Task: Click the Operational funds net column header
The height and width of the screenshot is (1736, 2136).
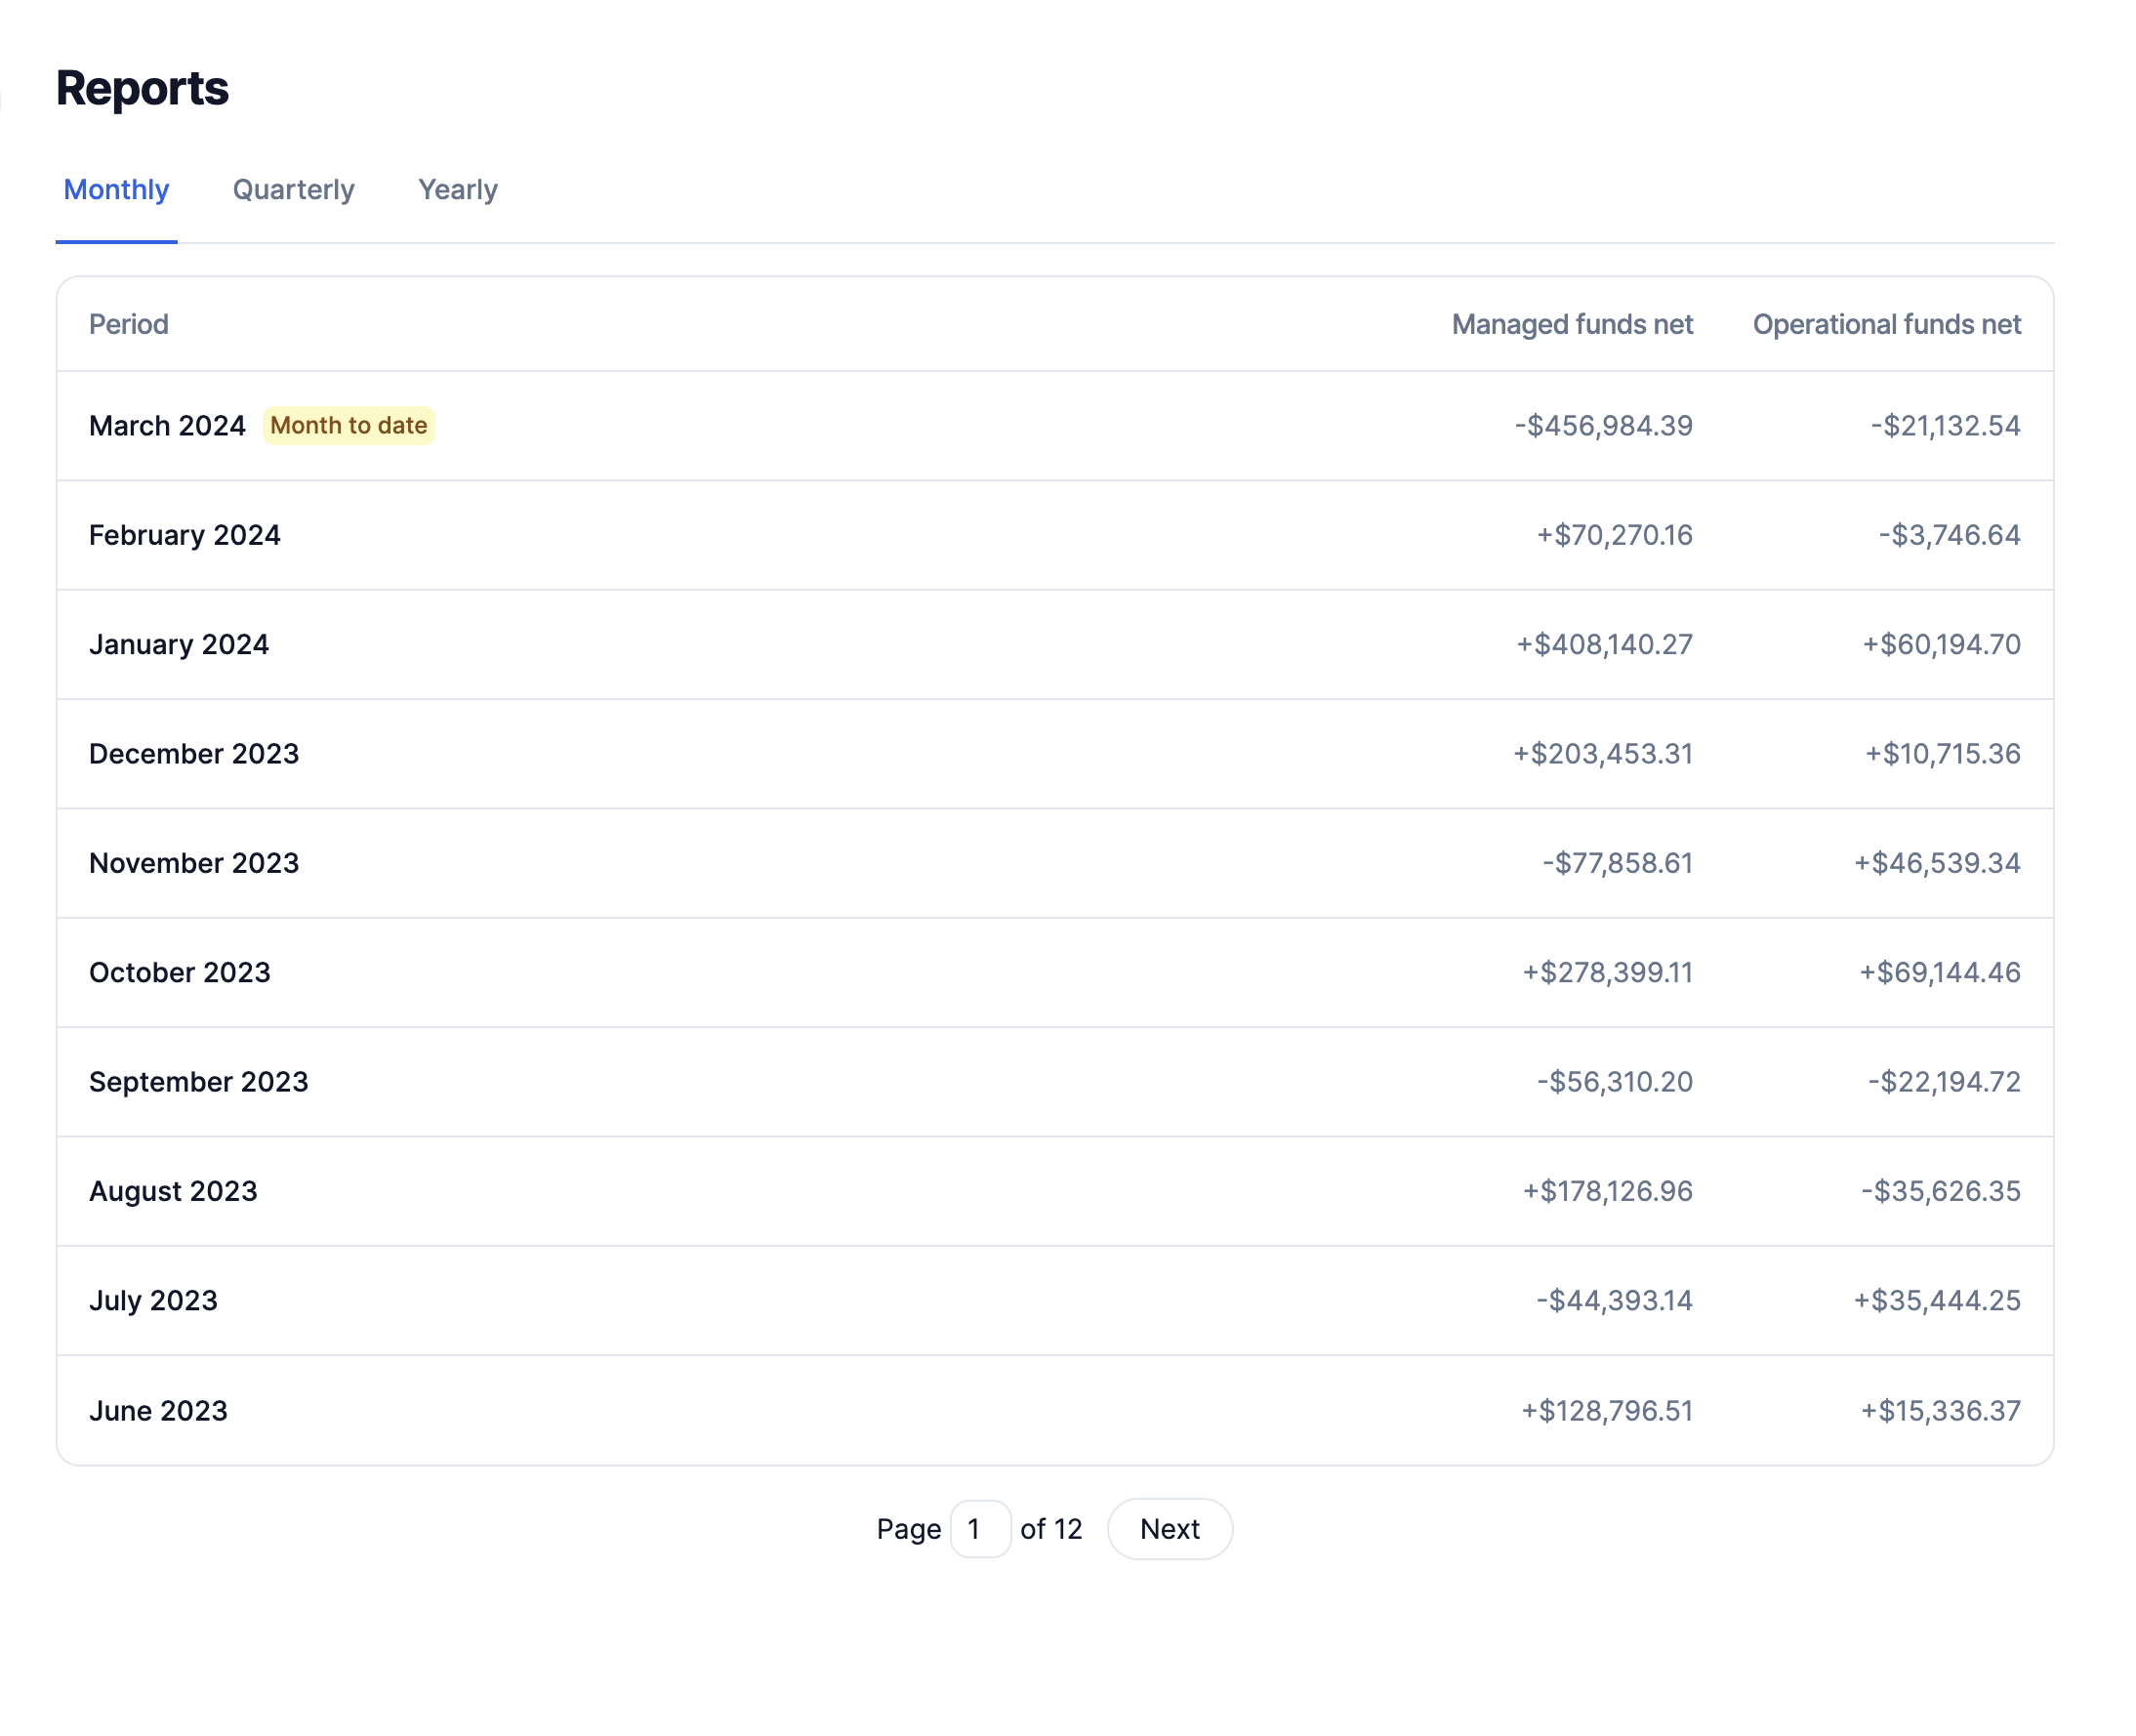Action: (x=1885, y=325)
